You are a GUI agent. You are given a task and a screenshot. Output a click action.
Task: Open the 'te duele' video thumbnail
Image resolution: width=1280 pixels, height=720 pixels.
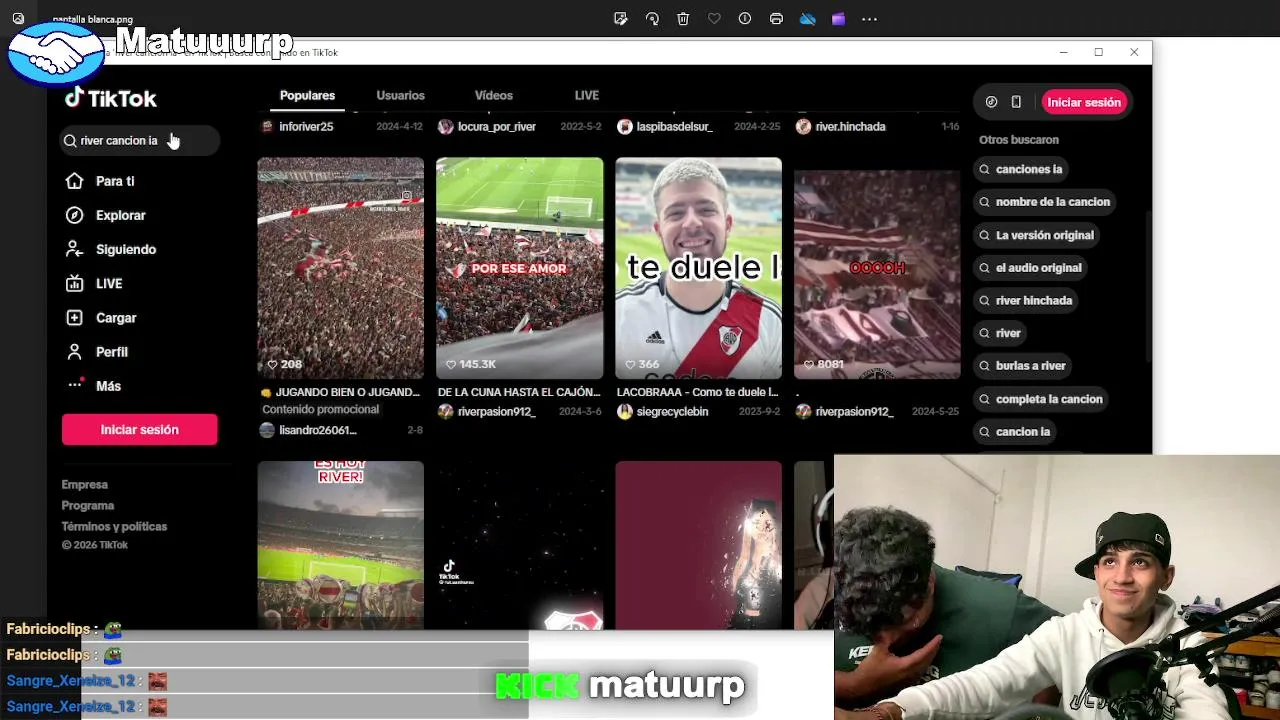pyautogui.click(x=698, y=268)
